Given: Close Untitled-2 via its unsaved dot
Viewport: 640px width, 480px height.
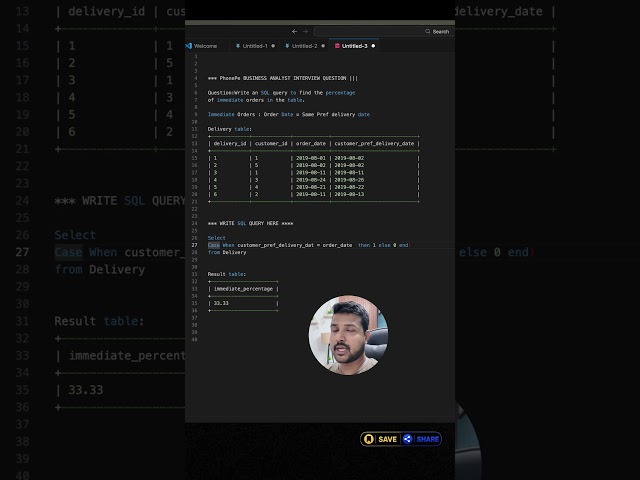Looking at the screenshot, I should 323,46.
